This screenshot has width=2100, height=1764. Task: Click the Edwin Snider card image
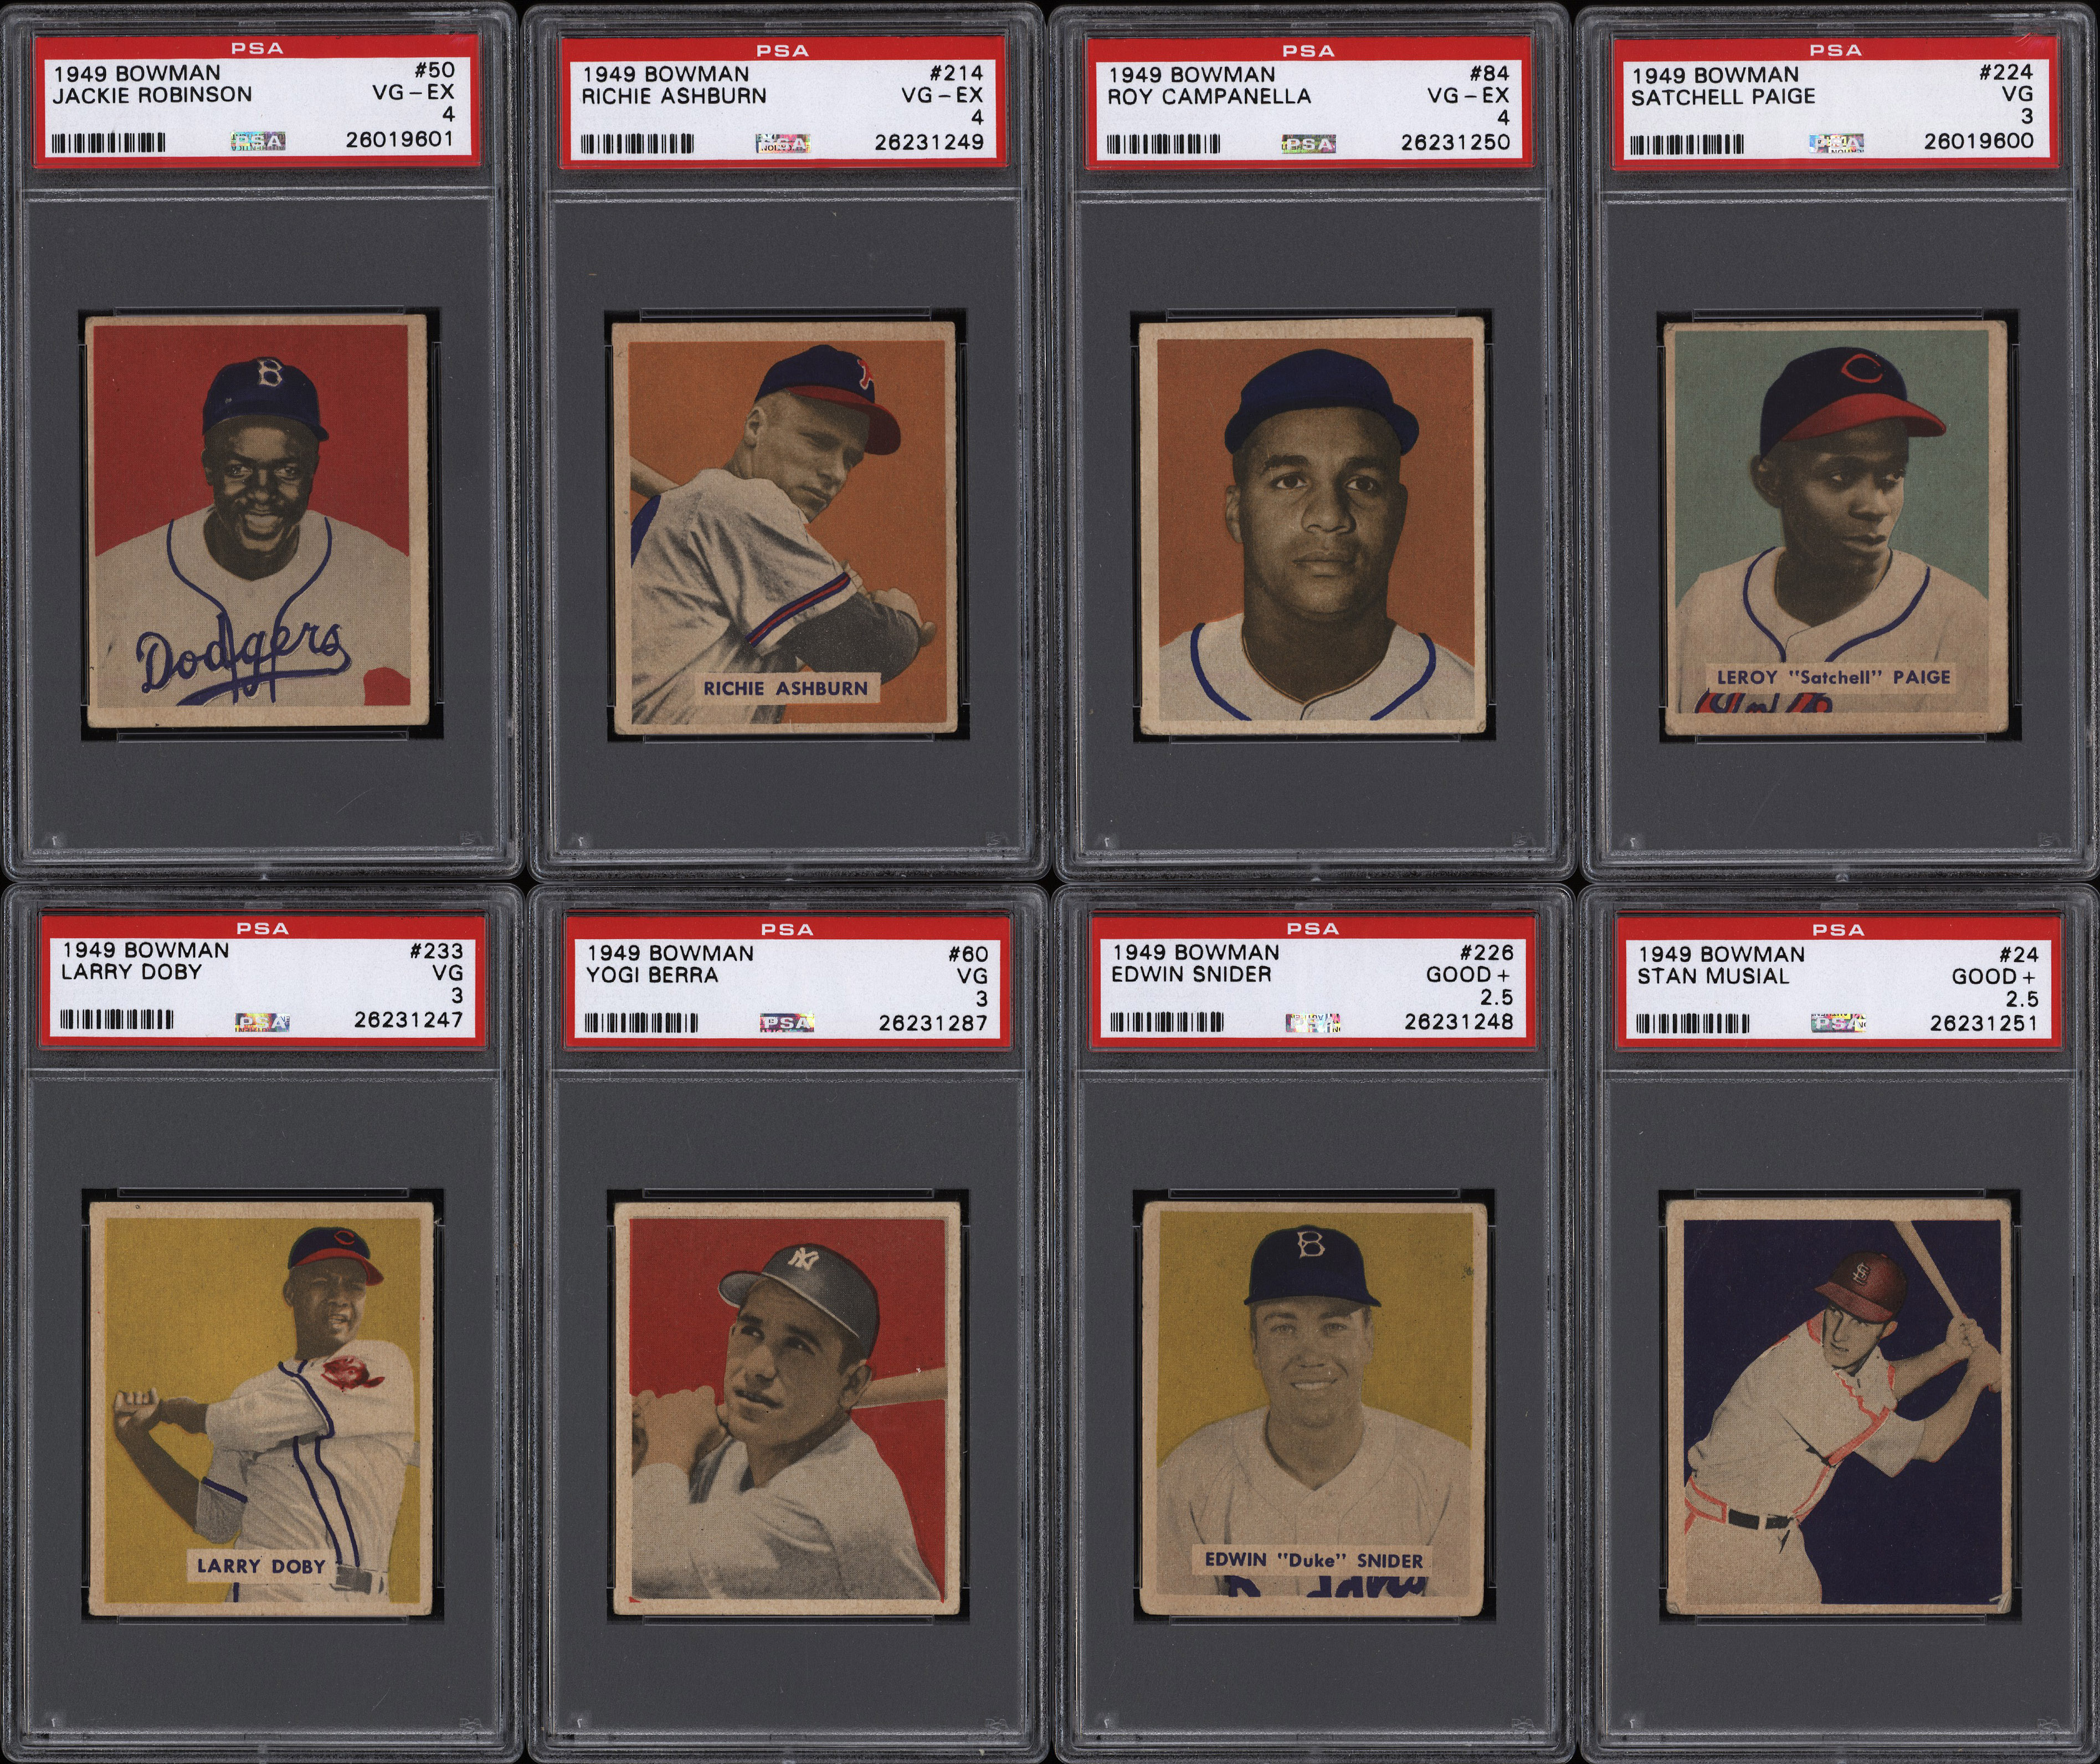coord(1313,1409)
